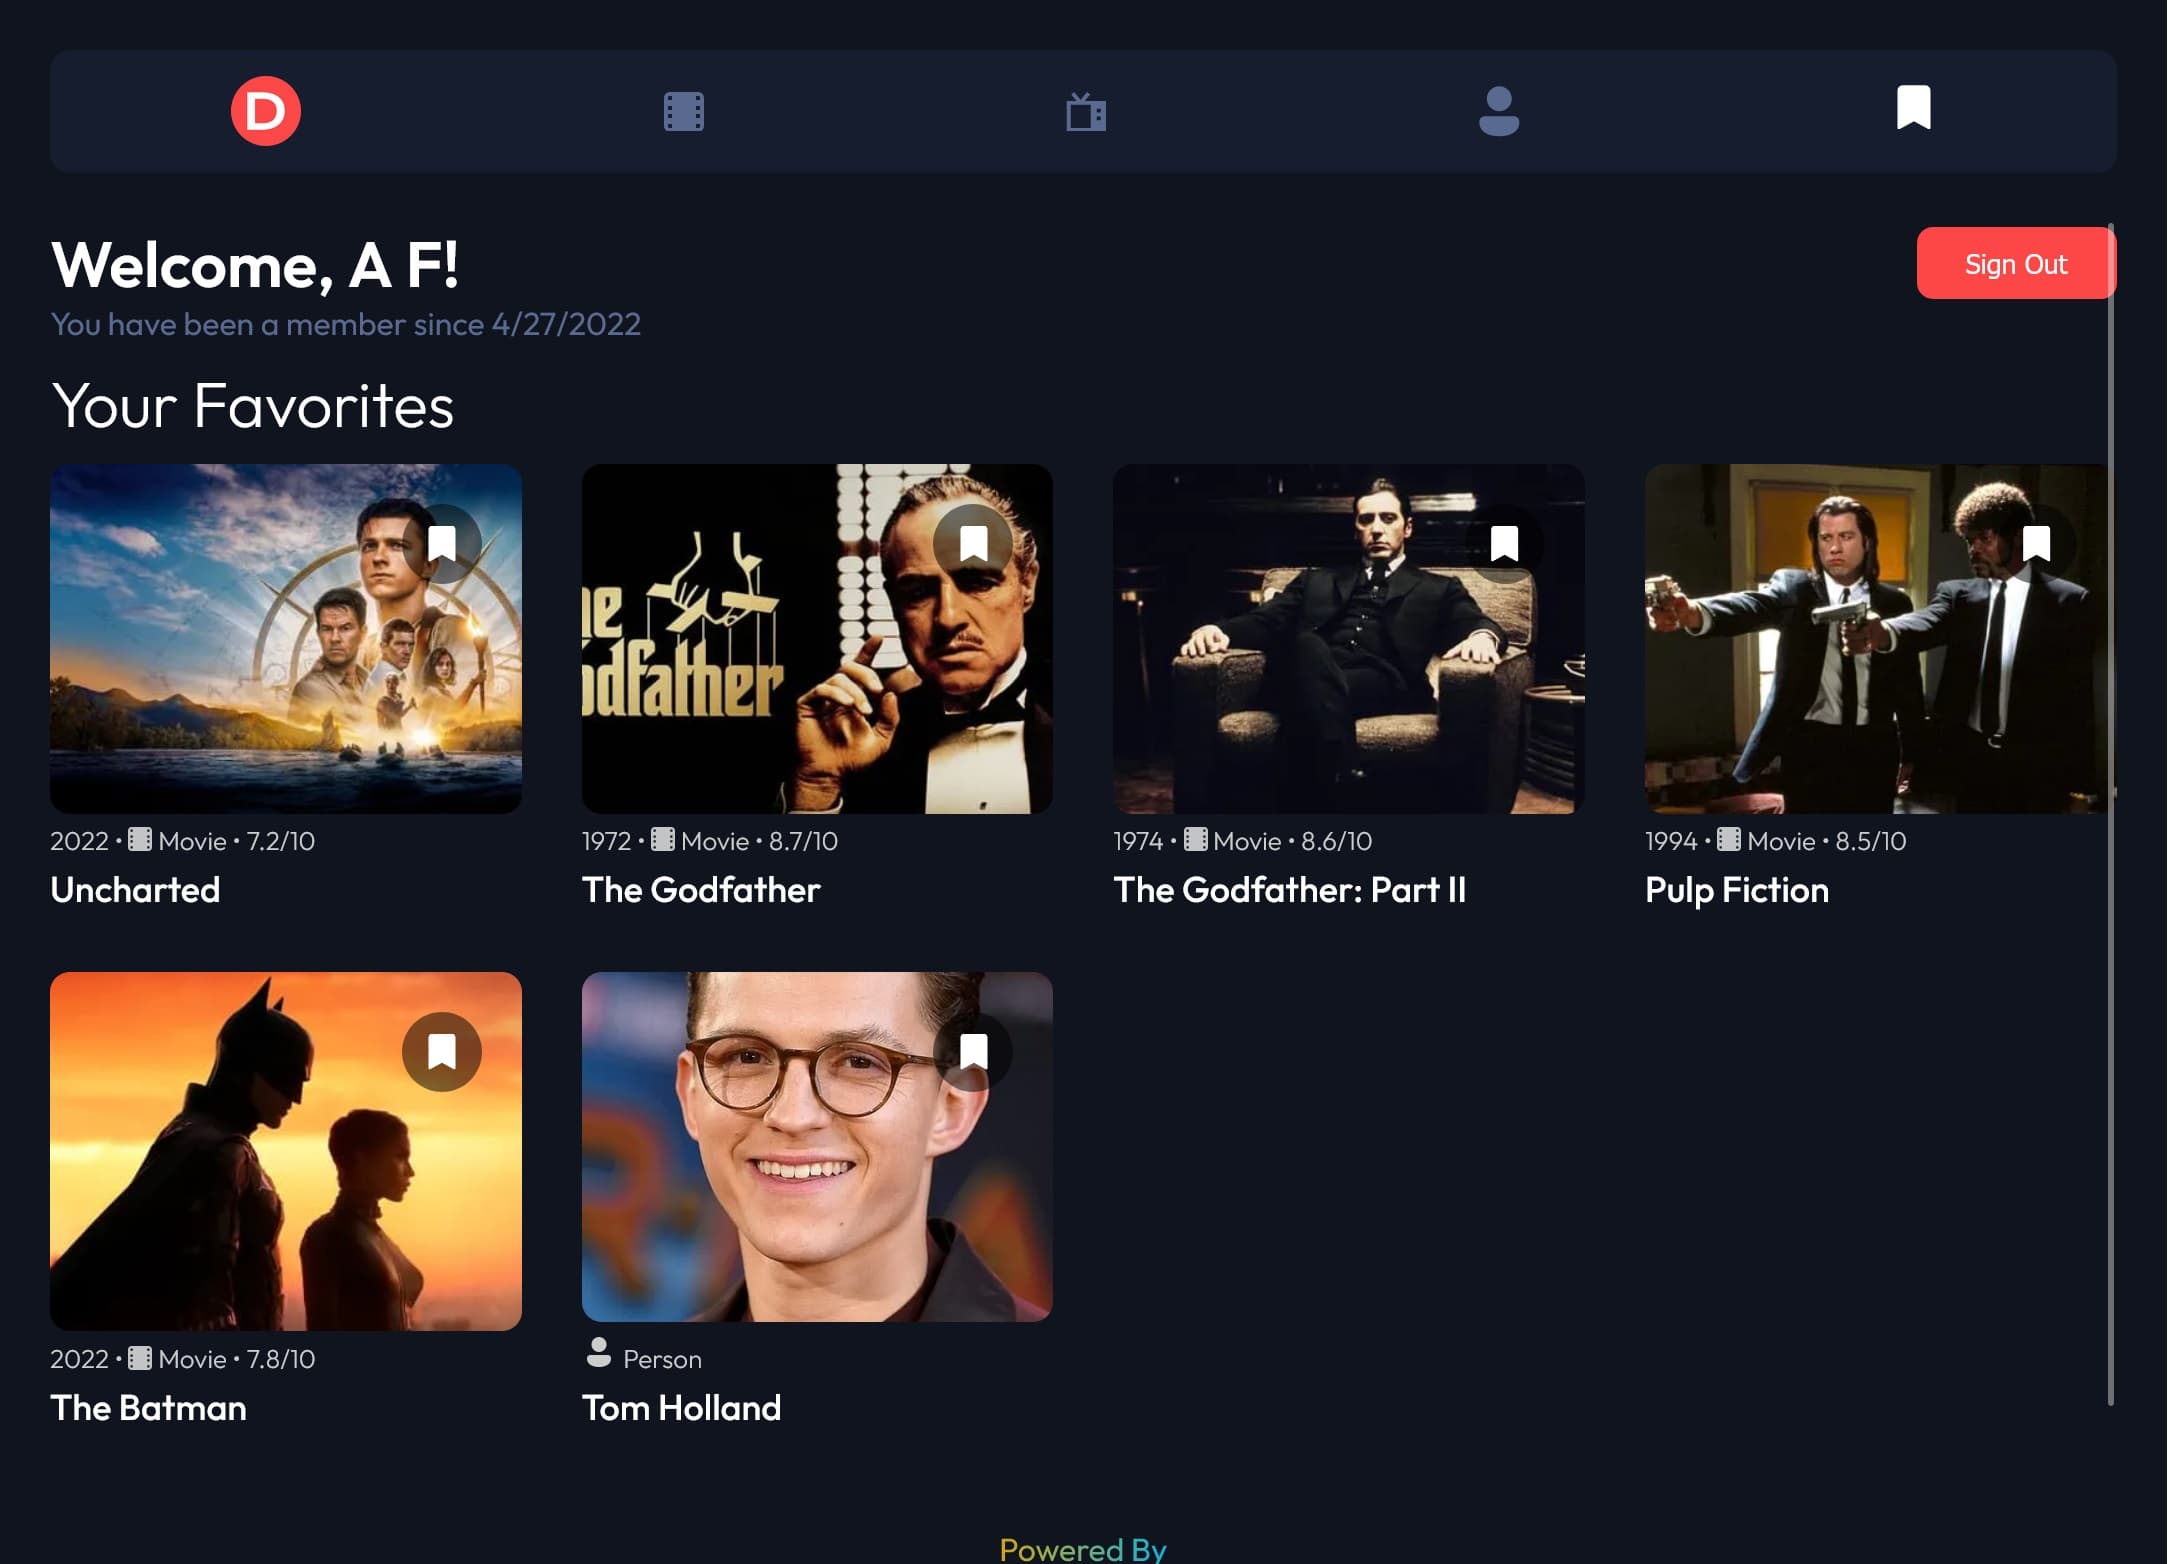
Task: Click the Powered By footer text
Action: tap(1083, 1549)
